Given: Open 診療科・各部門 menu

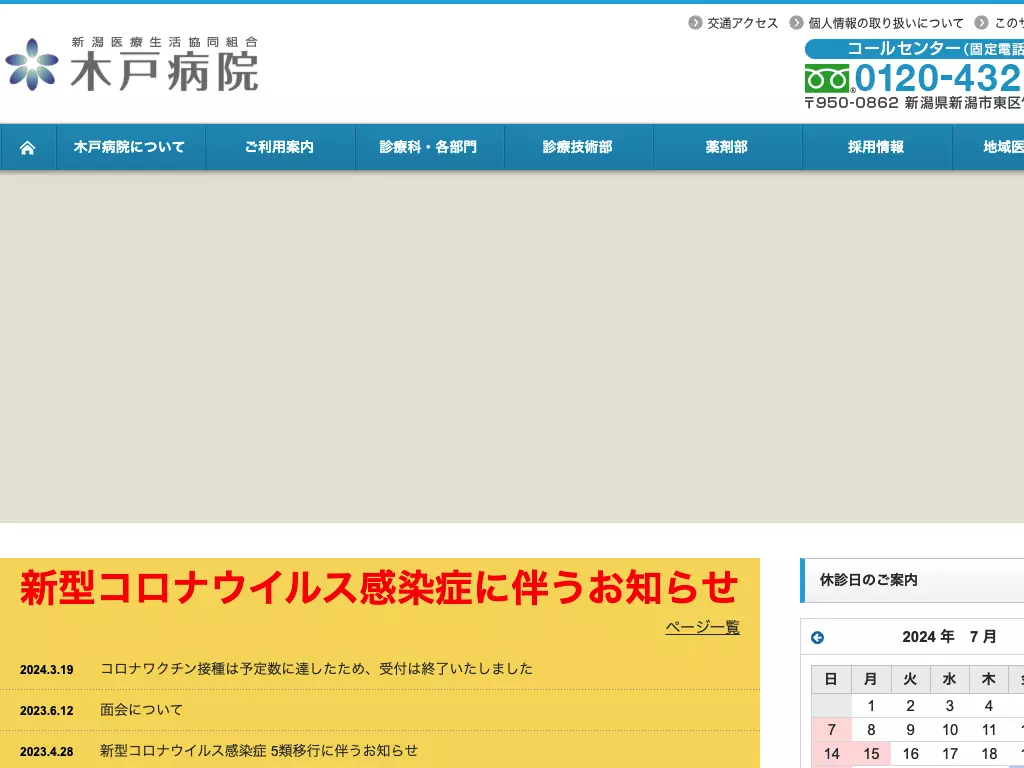Looking at the screenshot, I should (x=429, y=147).
